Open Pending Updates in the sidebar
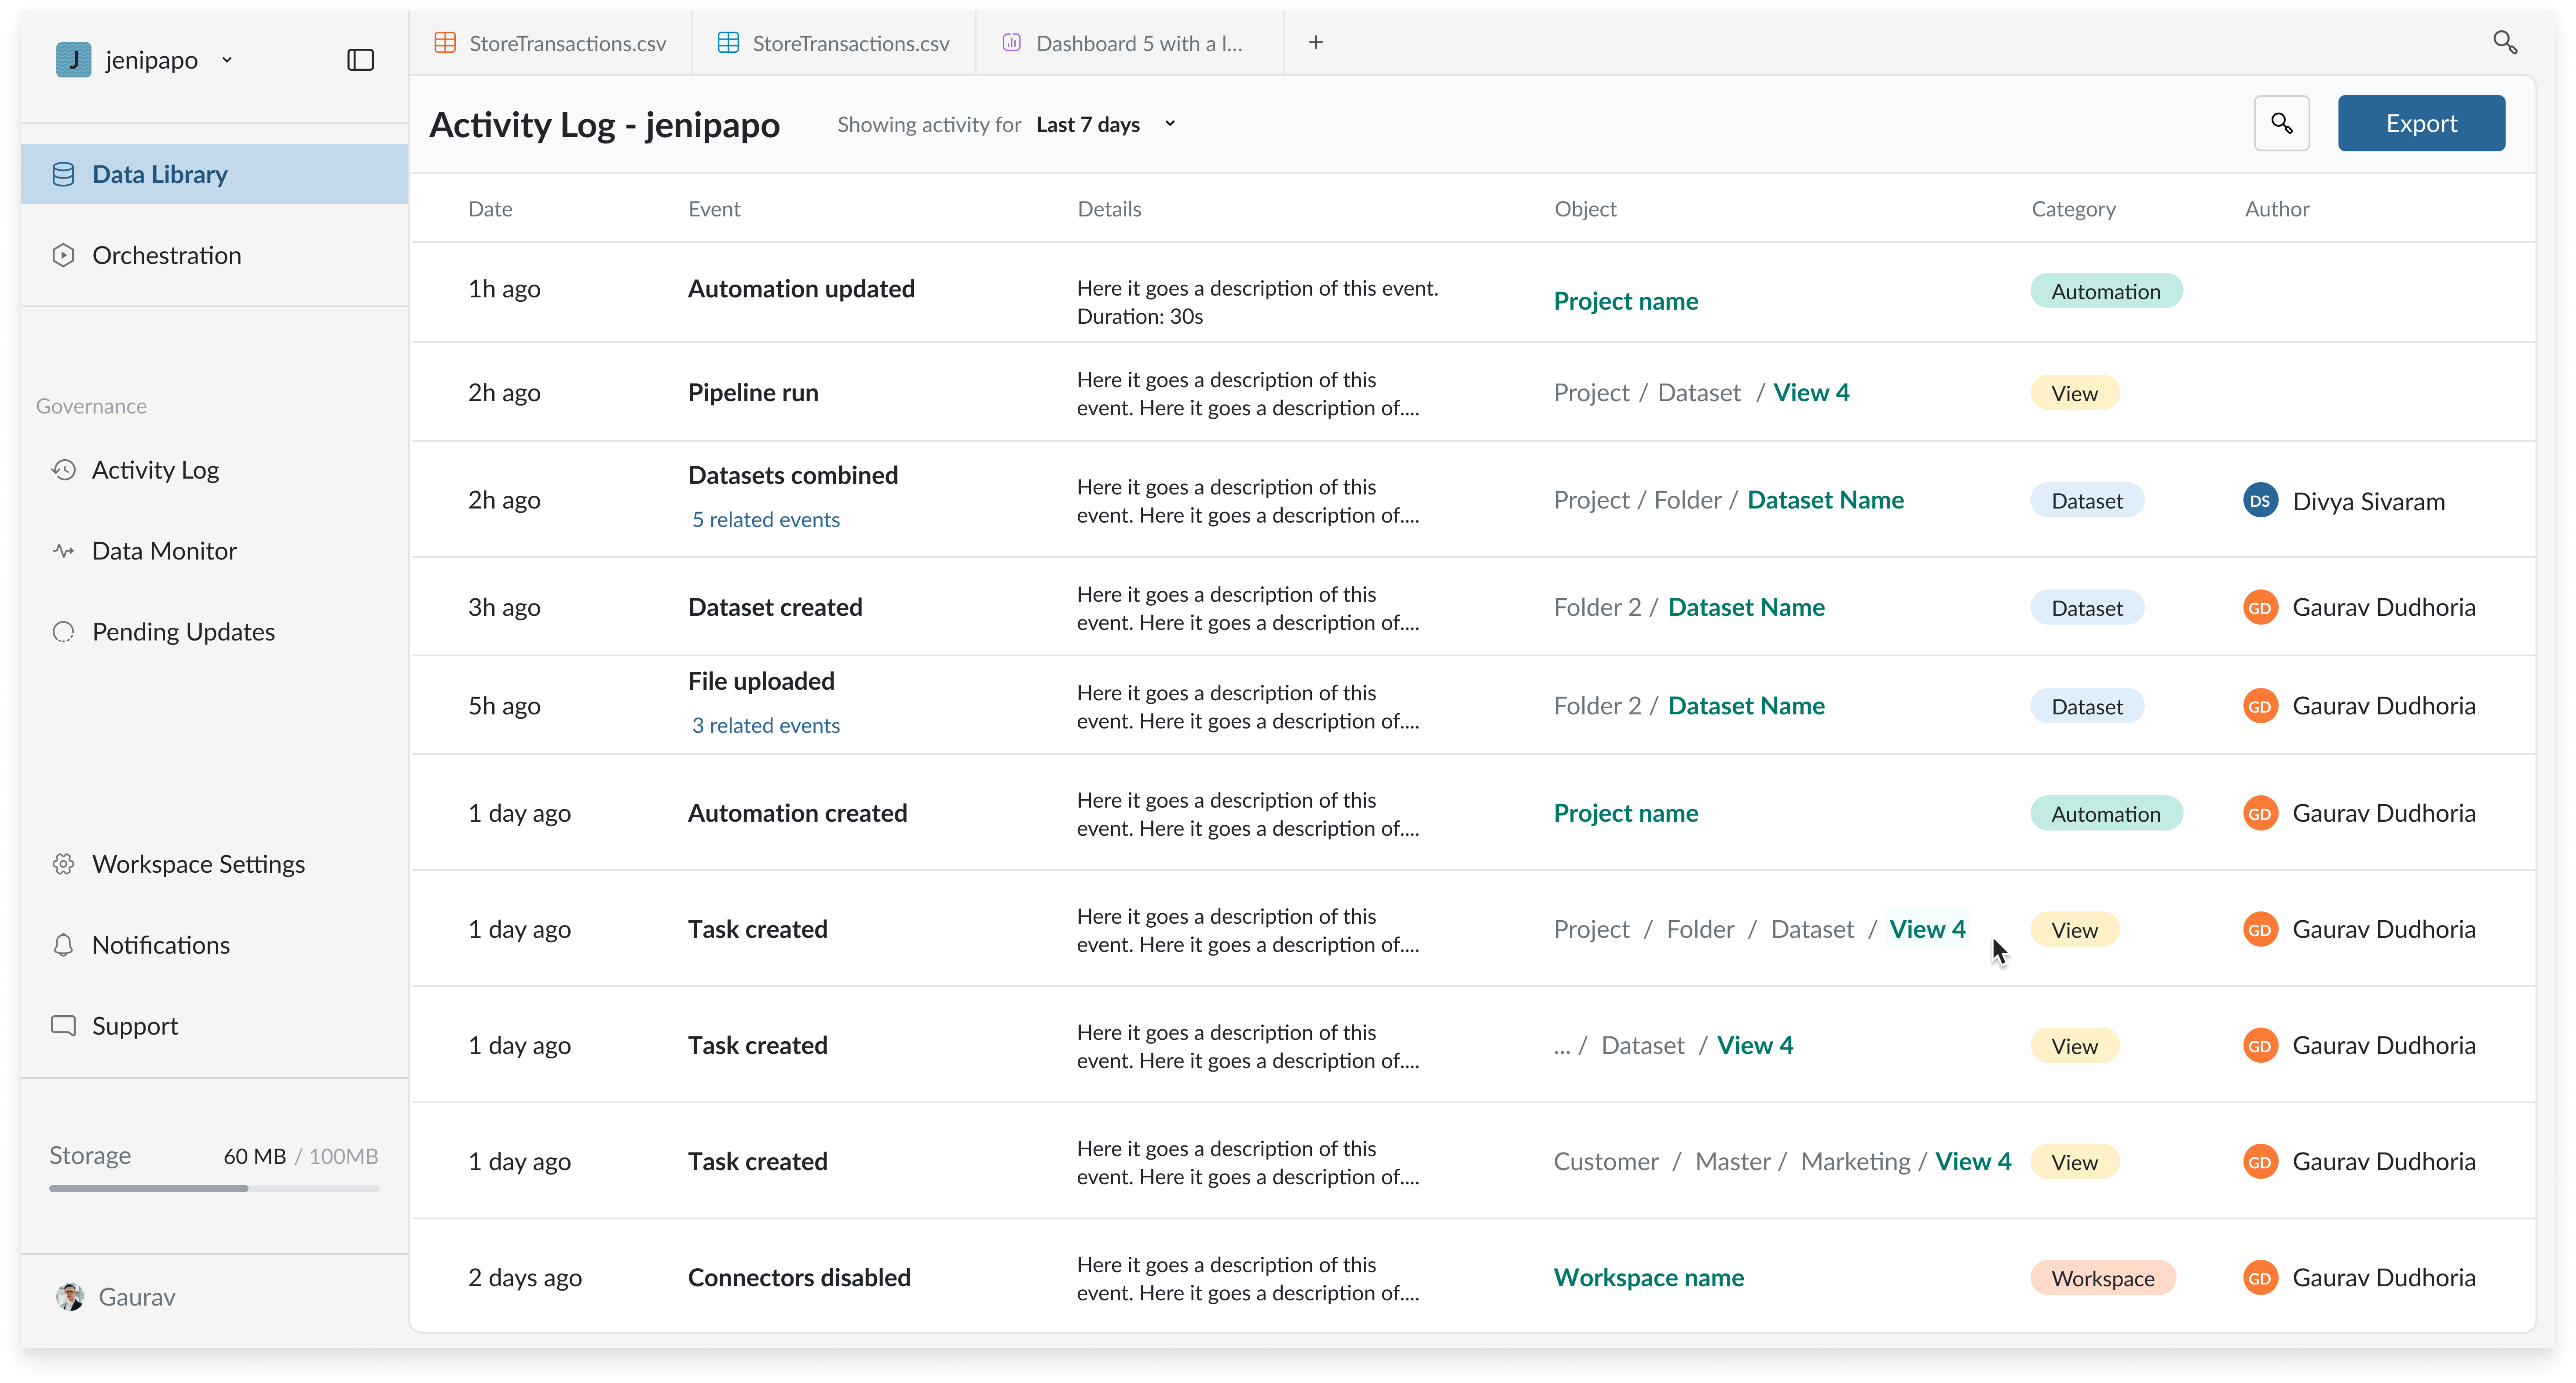 pos(183,632)
